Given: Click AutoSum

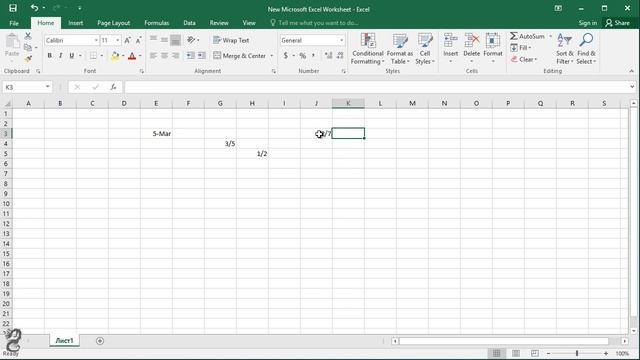Looking at the screenshot, I should tap(527, 36).
